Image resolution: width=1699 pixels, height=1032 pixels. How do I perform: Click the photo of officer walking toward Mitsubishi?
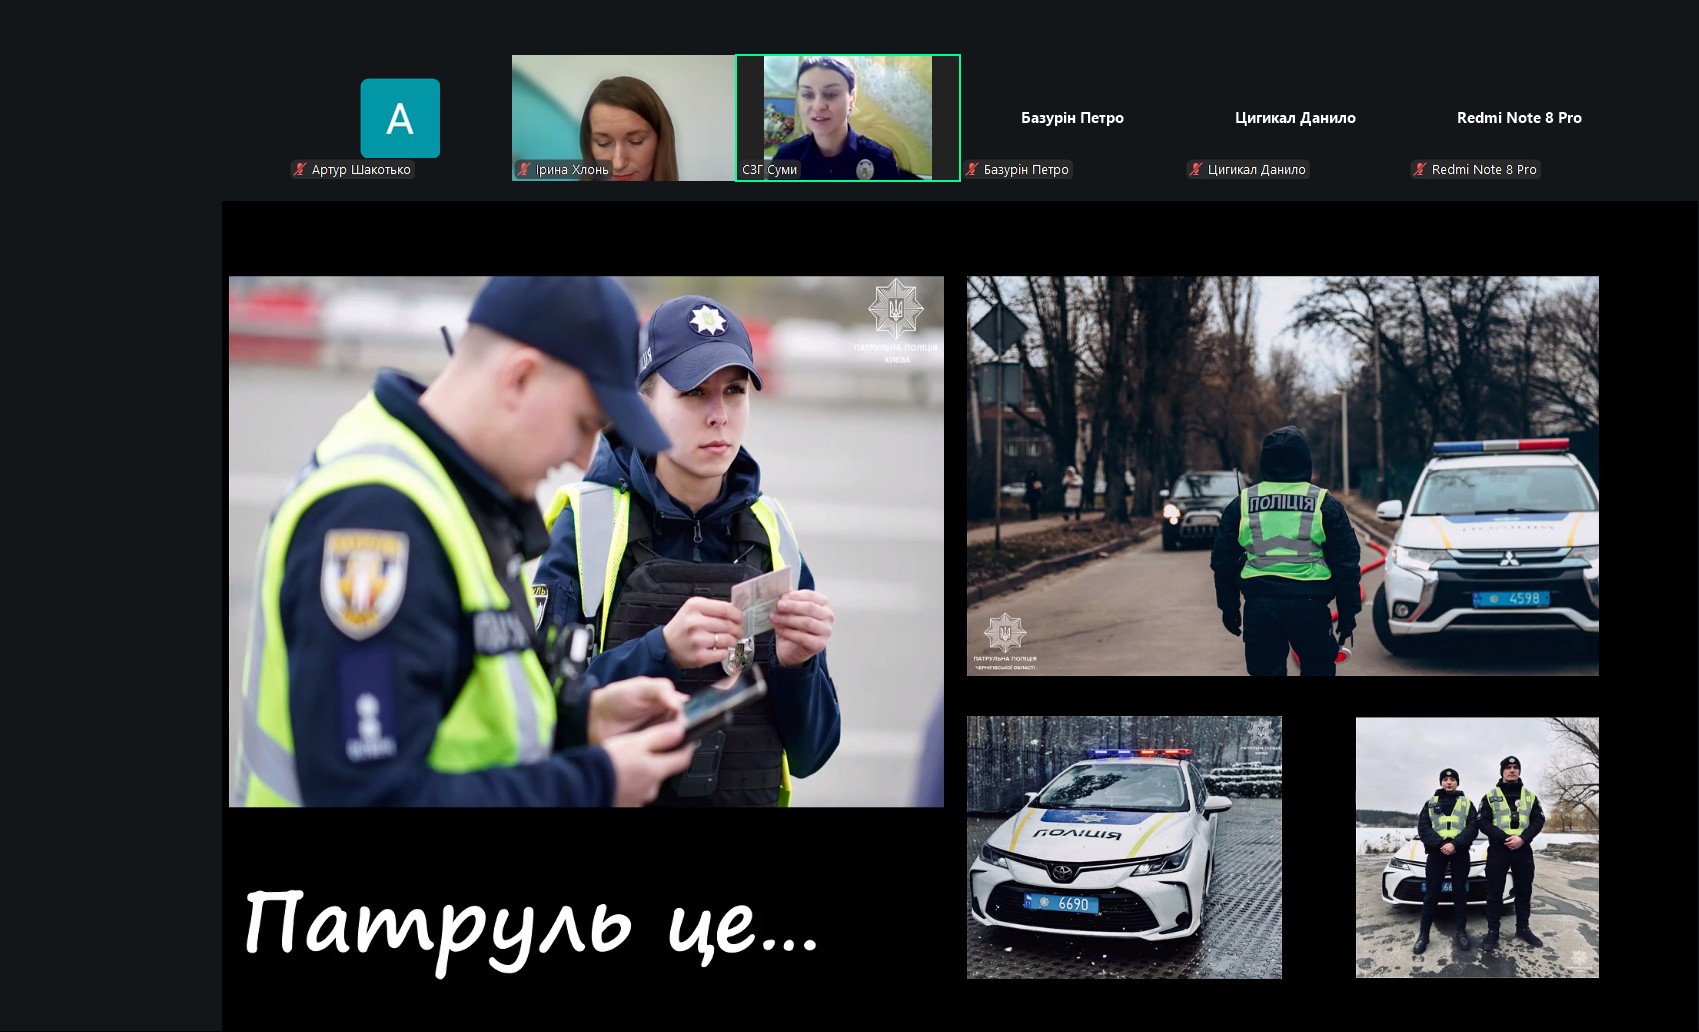tap(1282, 475)
